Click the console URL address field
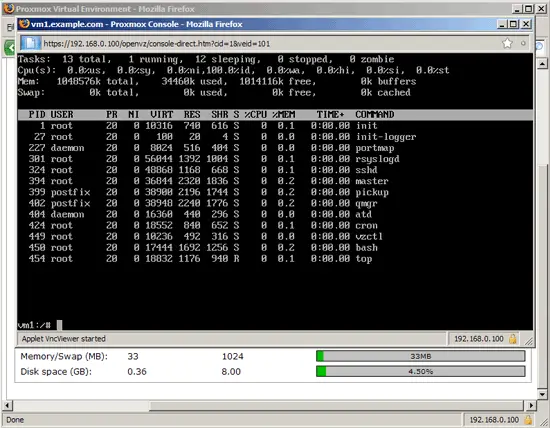The image size is (550, 428). [270, 44]
